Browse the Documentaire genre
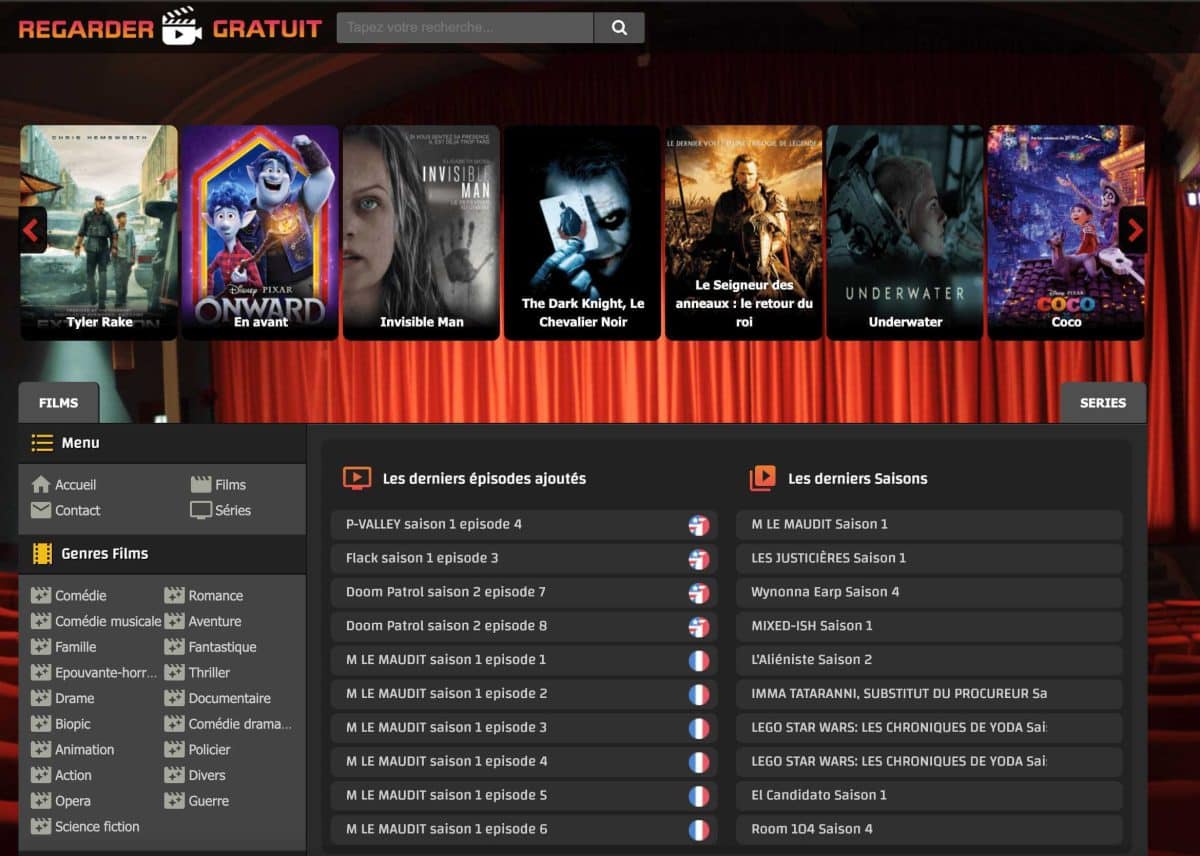 (x=230, y=698)
